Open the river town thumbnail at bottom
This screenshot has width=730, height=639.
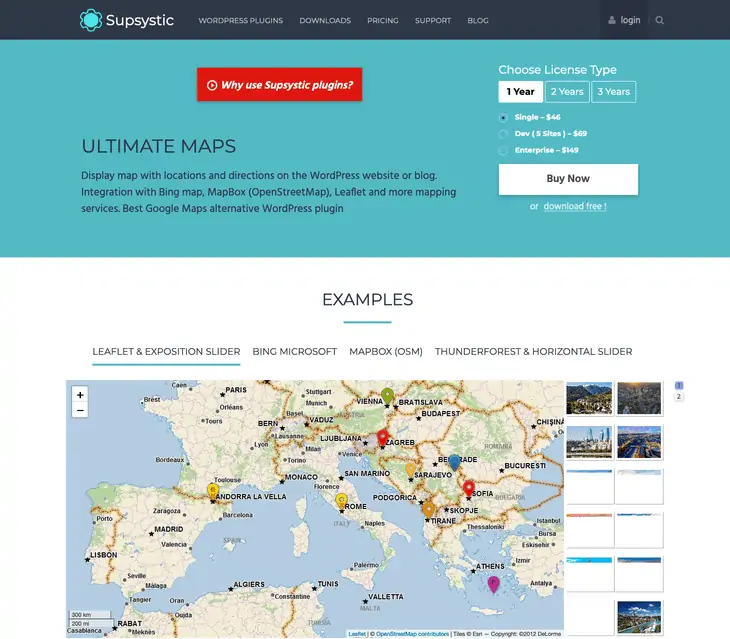(x=639, y=617)
